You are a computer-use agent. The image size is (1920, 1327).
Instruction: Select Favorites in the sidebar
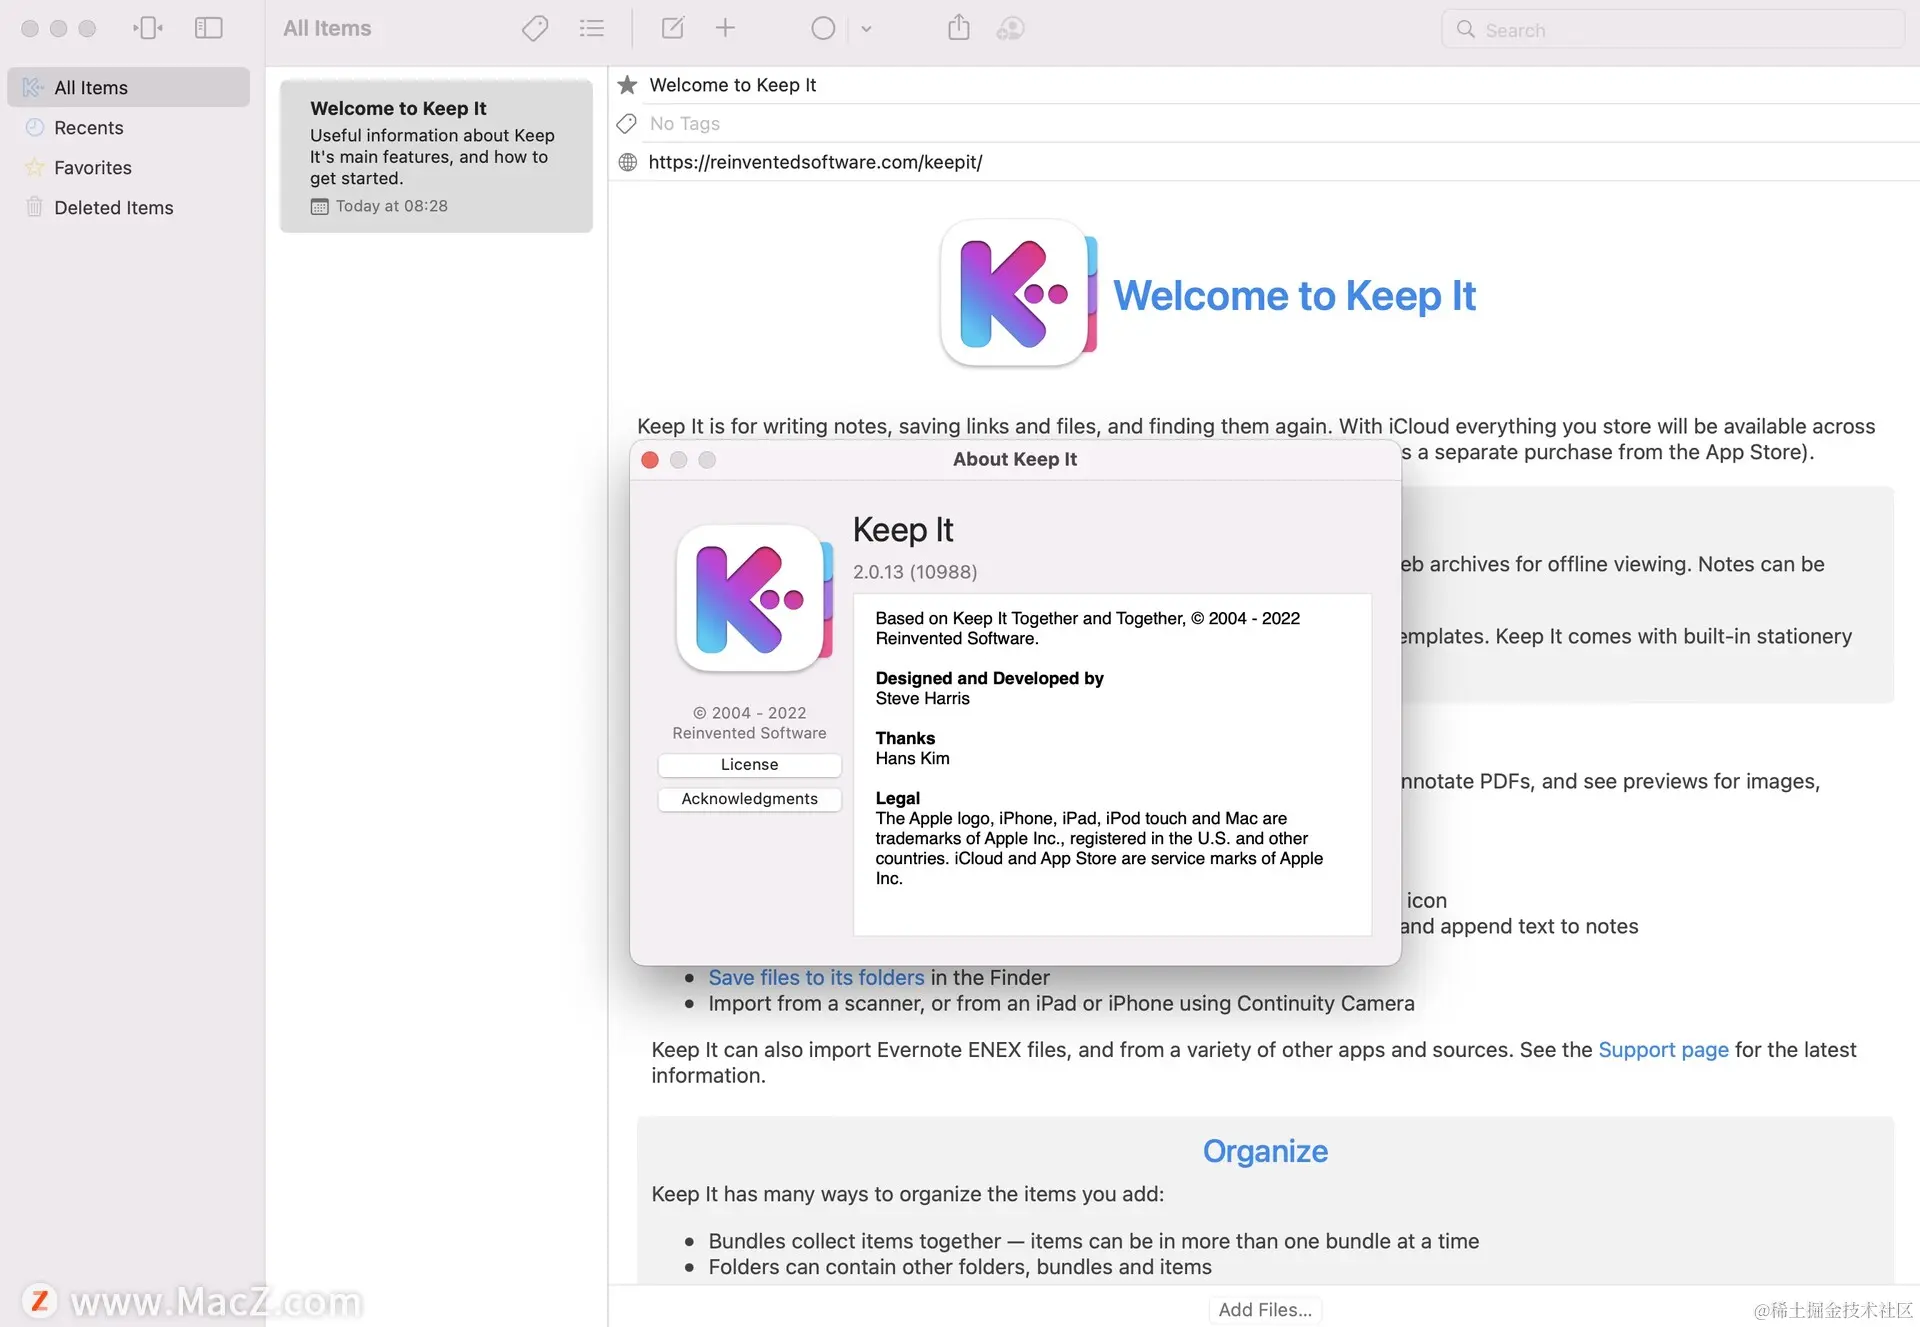(x=92, y=168)
